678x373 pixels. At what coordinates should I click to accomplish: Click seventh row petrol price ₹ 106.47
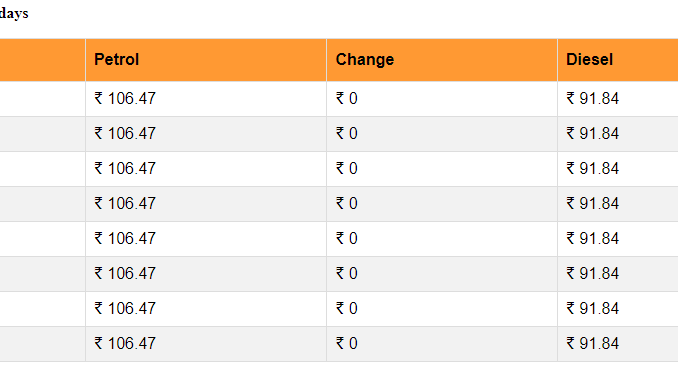point(125,309)
